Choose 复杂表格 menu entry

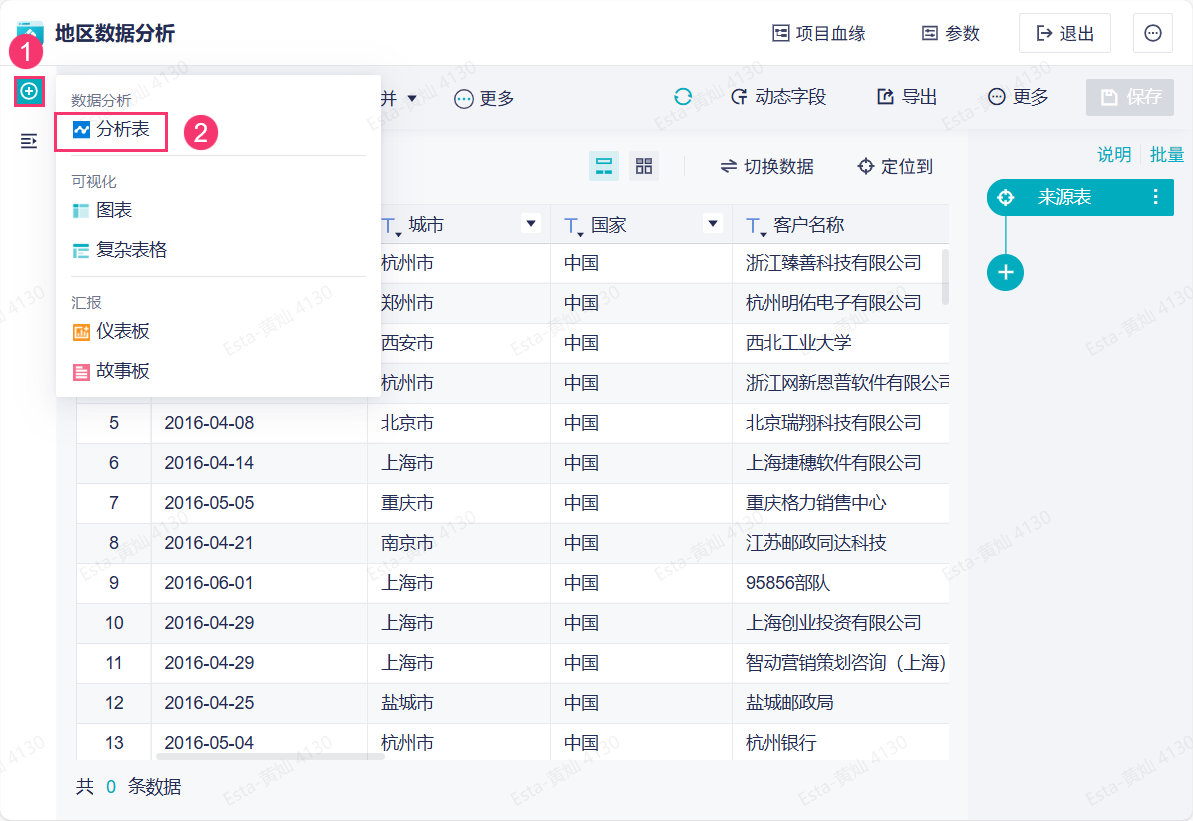(119, 250)
